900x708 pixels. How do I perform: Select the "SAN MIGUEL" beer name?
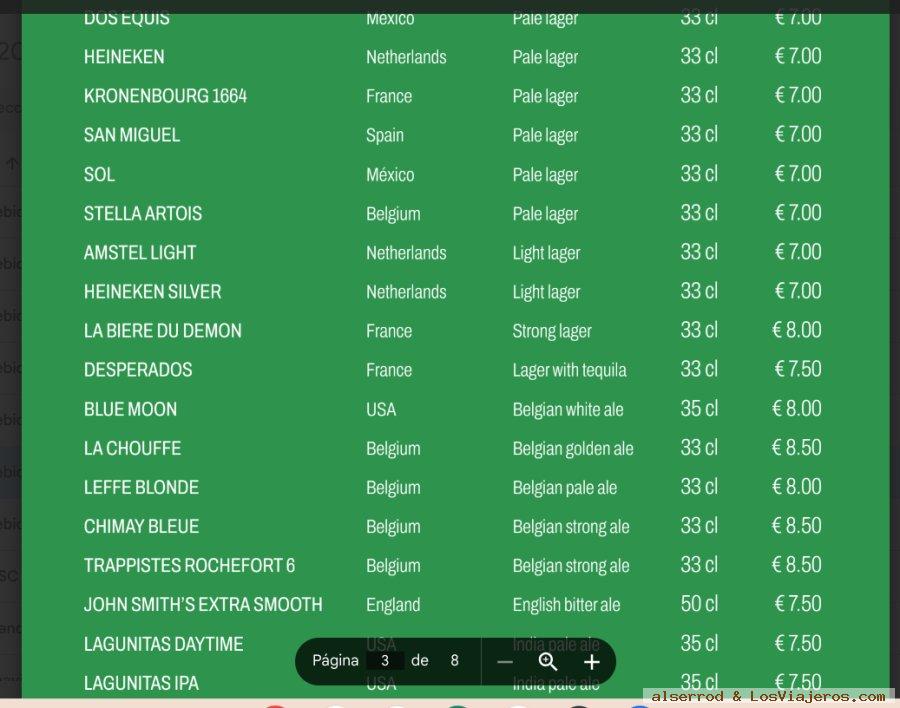coord(132,135)
